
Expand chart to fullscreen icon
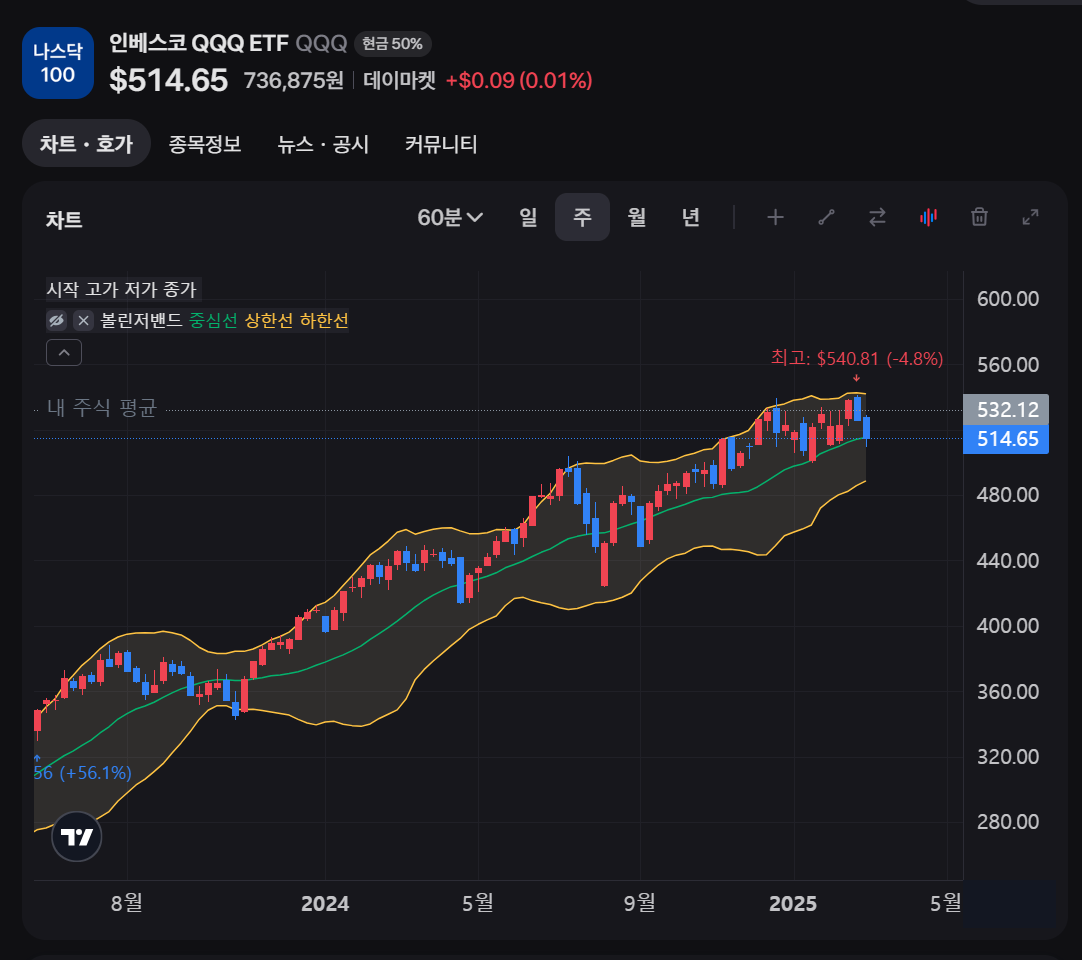click(x=1030, y=217)
